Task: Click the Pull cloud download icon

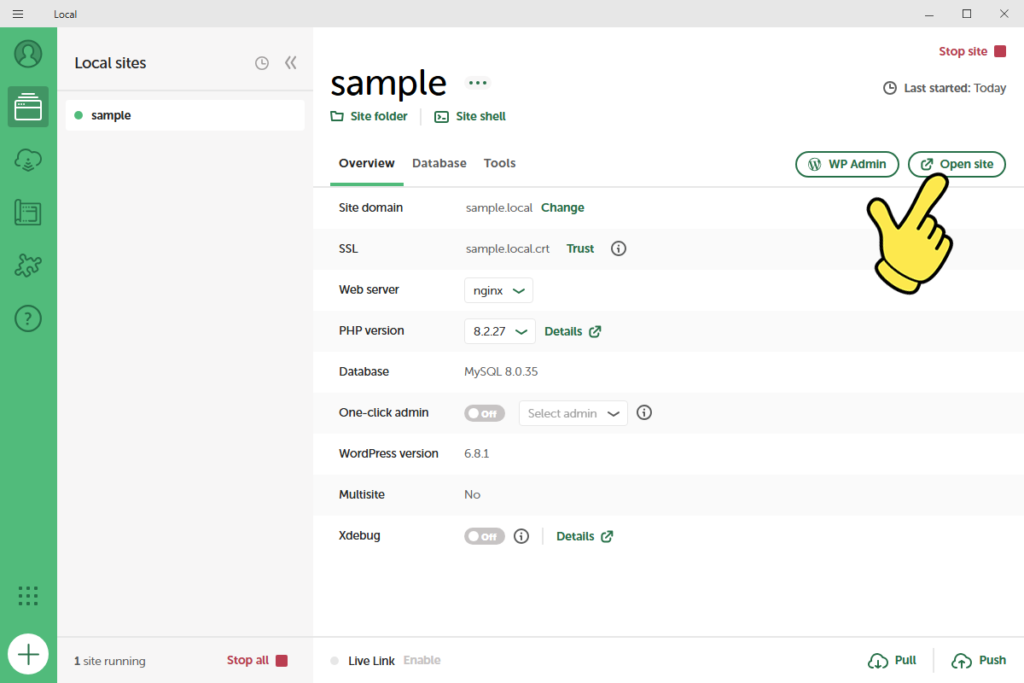Action: pyautogui.click(x=878, y=661)
